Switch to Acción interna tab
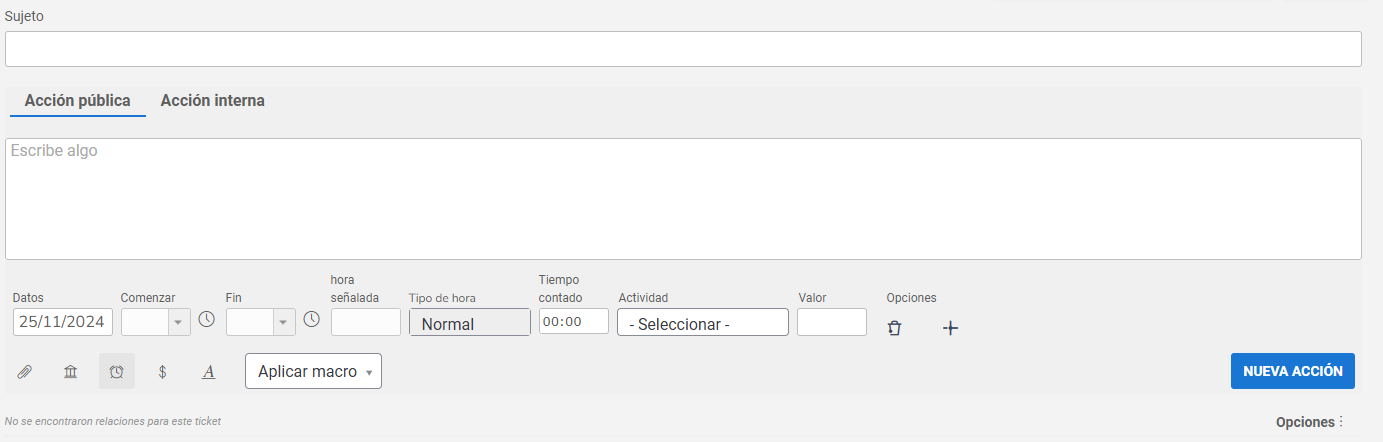Image resolution: width=1383 pixels, height=442 pixels. pos(213,101)
